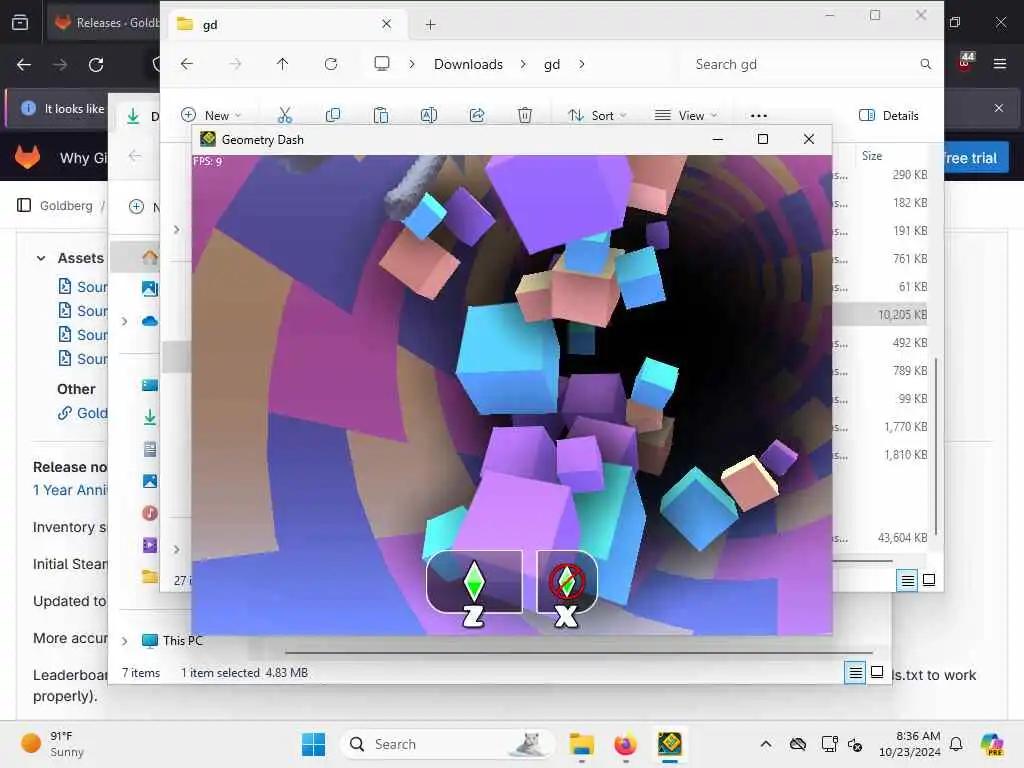Open Windows Start menu
The width and height of the screenshot is (1024, 768).
coord(313,744)
